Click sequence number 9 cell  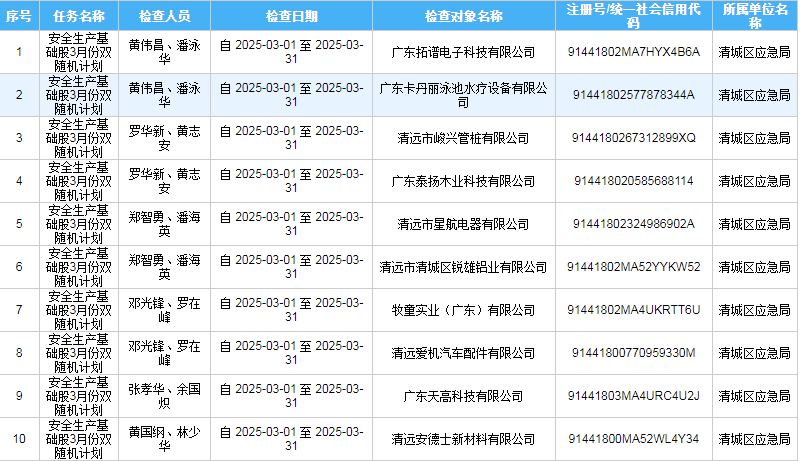pyautogui.click(x=19, y=396)
